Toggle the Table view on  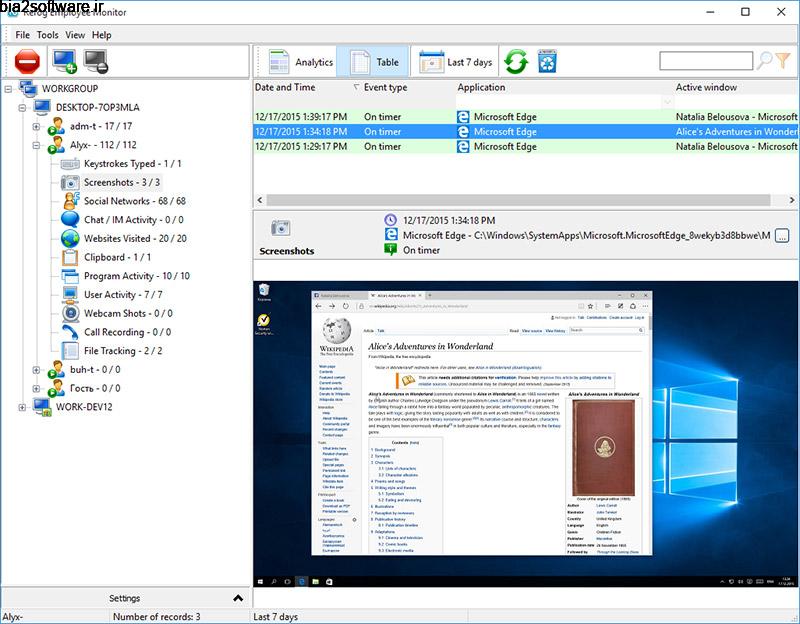(x=377, y=61)
